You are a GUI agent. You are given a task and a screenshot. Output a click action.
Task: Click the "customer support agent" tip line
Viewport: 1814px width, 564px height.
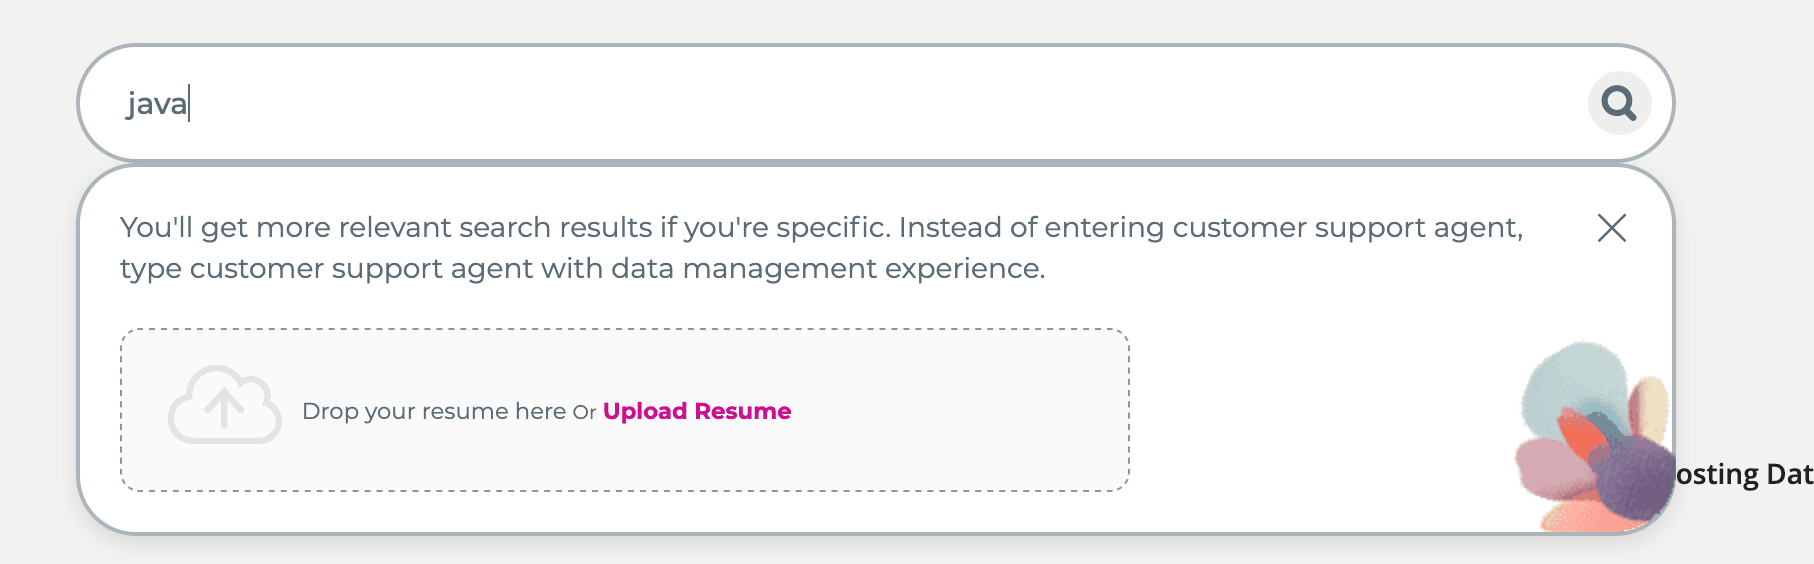pos(582,269)
